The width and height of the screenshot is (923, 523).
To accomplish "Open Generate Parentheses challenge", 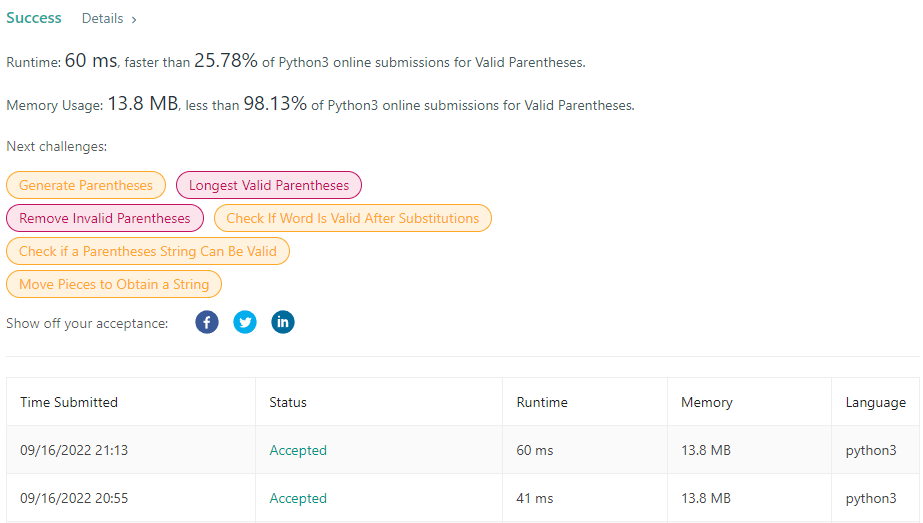I will point(86,185).
